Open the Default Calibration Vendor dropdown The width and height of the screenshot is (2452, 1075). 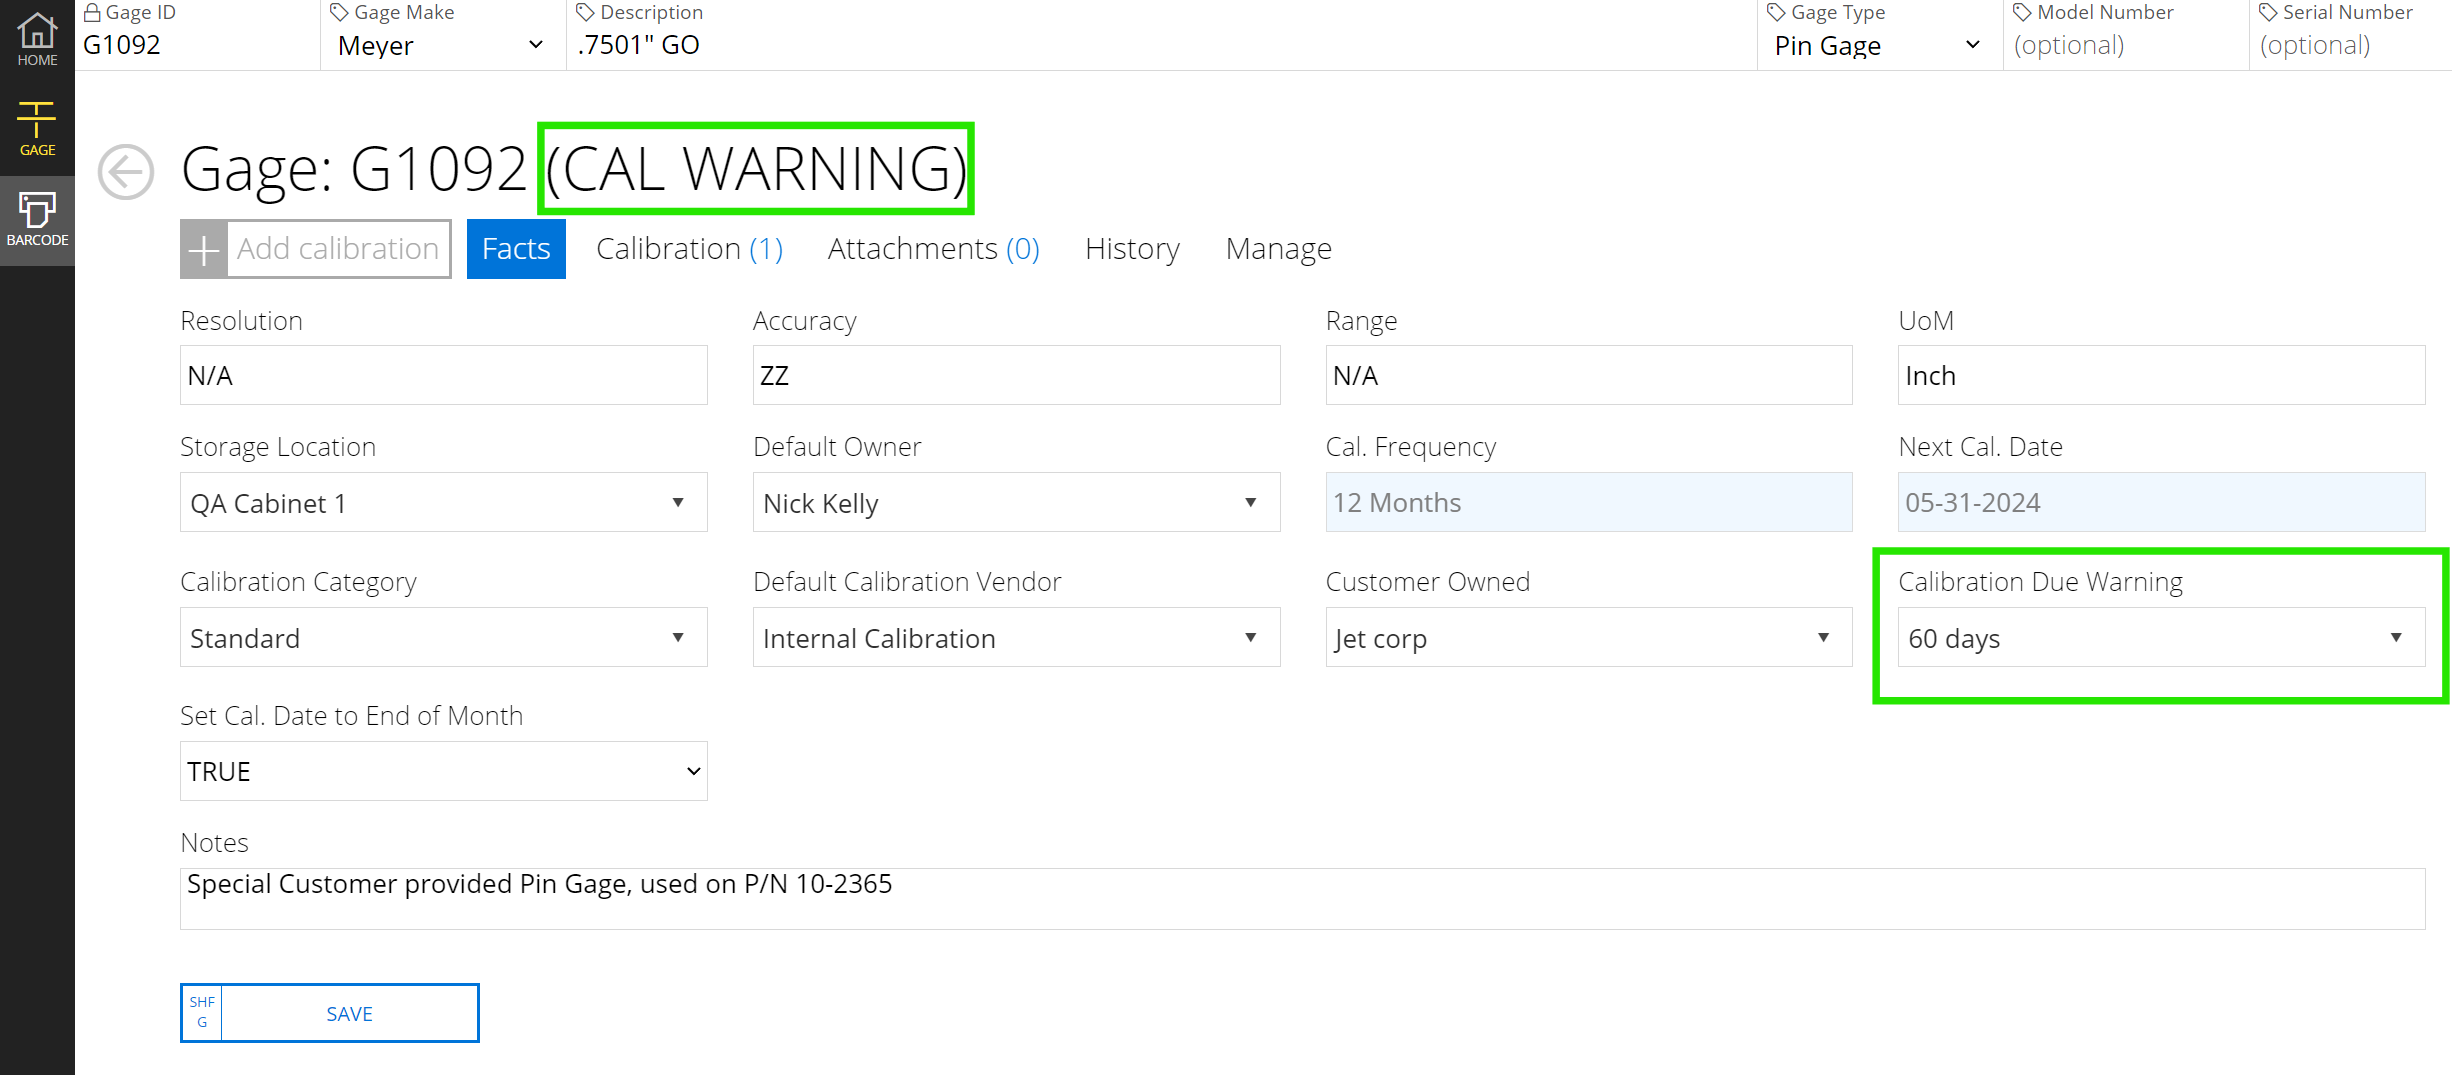(1016, 638)
